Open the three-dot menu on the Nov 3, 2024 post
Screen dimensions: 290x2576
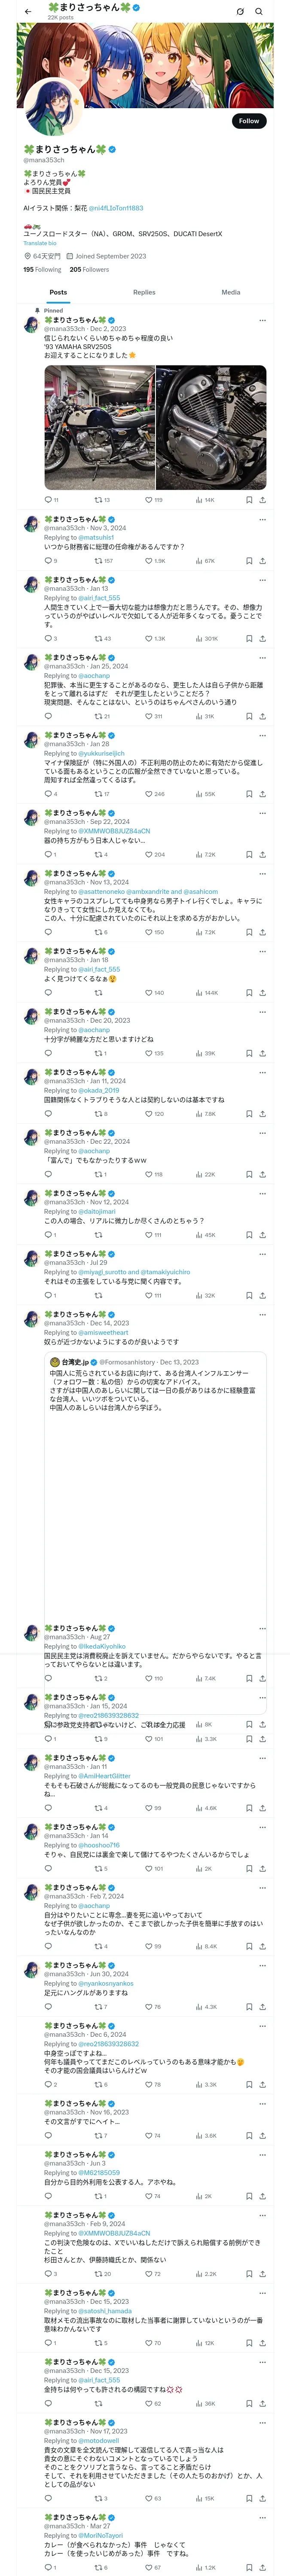[x=262, y=519]
